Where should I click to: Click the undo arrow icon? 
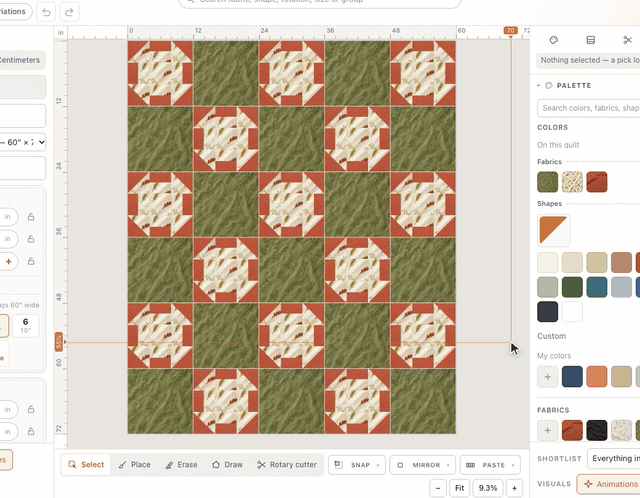coord(46,12)
